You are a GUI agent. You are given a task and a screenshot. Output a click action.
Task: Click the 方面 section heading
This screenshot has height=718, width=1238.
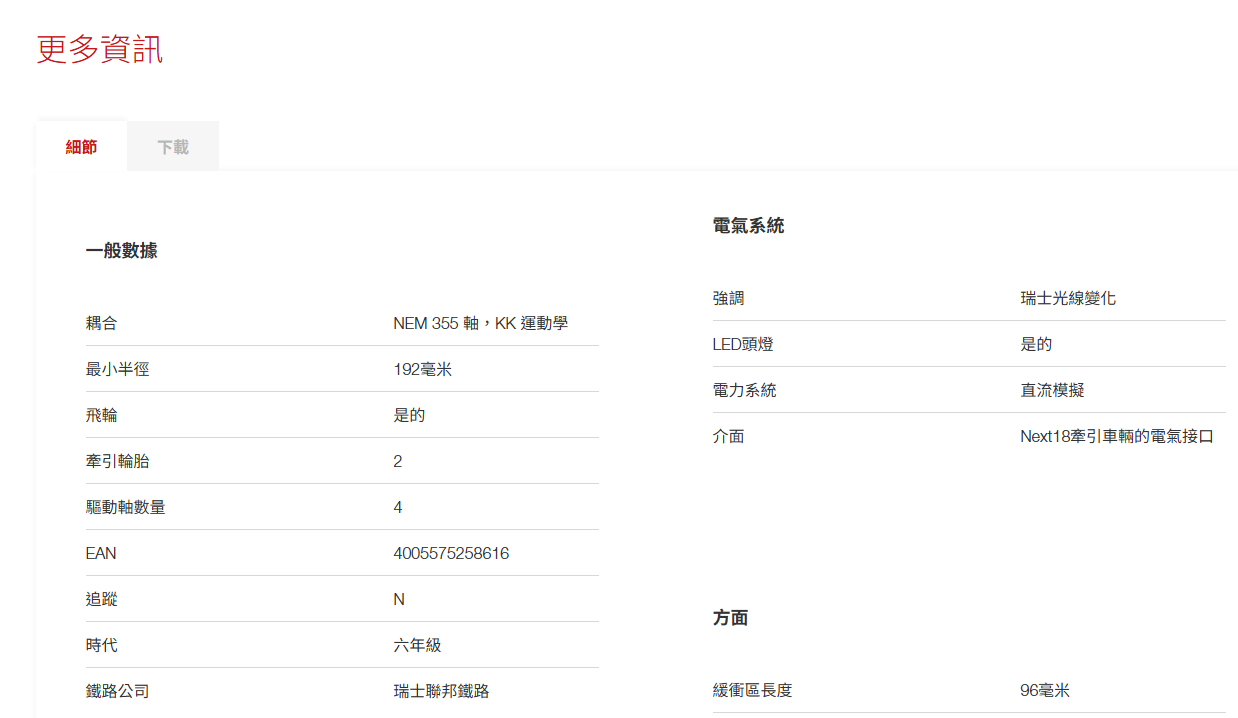click(730, 618)
